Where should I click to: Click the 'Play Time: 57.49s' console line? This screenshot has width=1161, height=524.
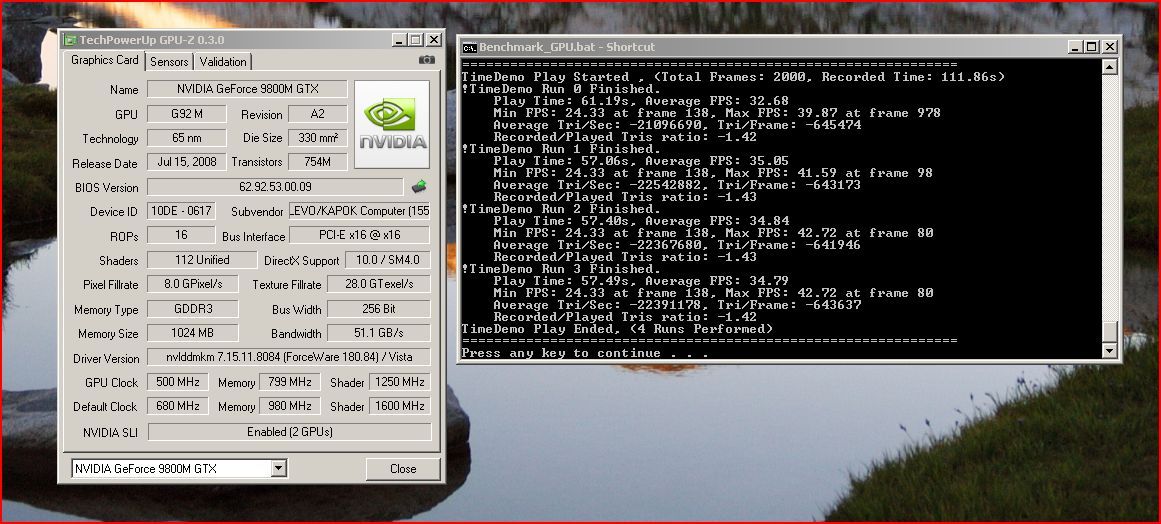pos(641,281)
